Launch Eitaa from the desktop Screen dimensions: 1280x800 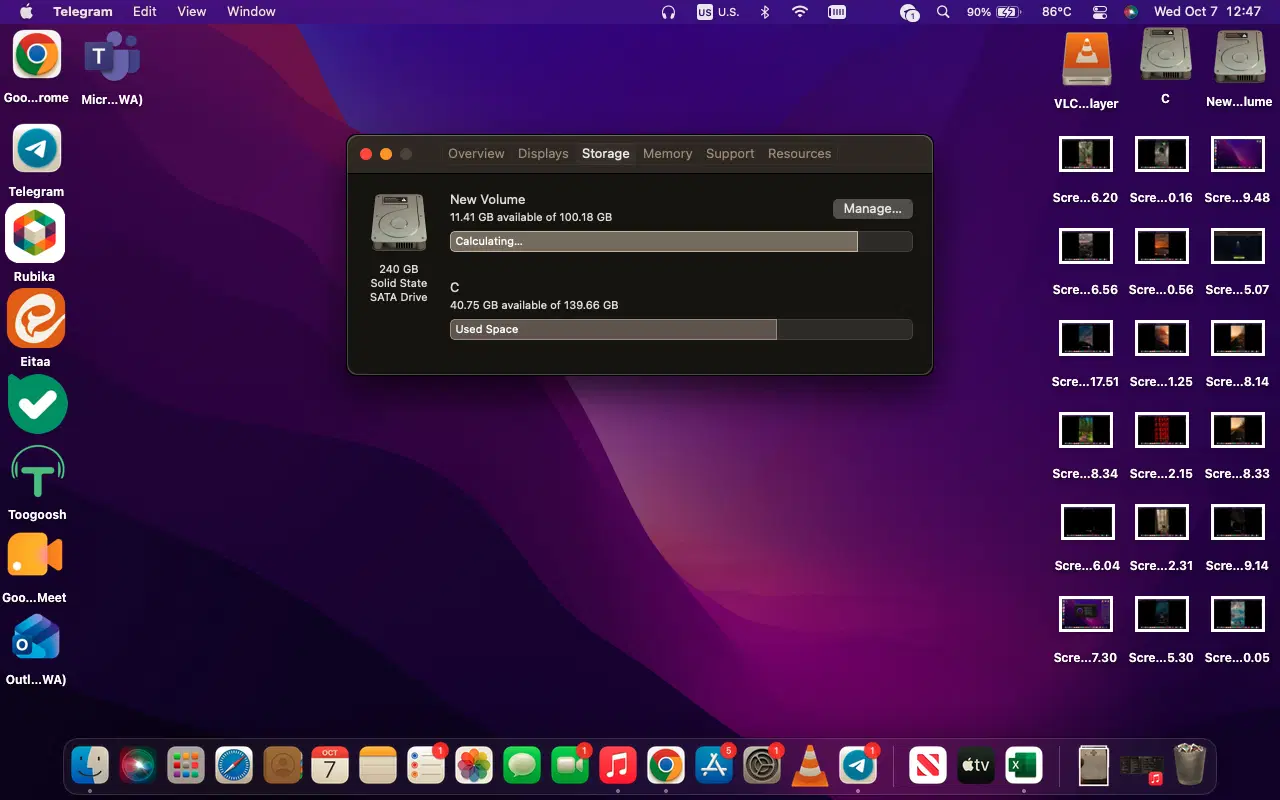35,318
